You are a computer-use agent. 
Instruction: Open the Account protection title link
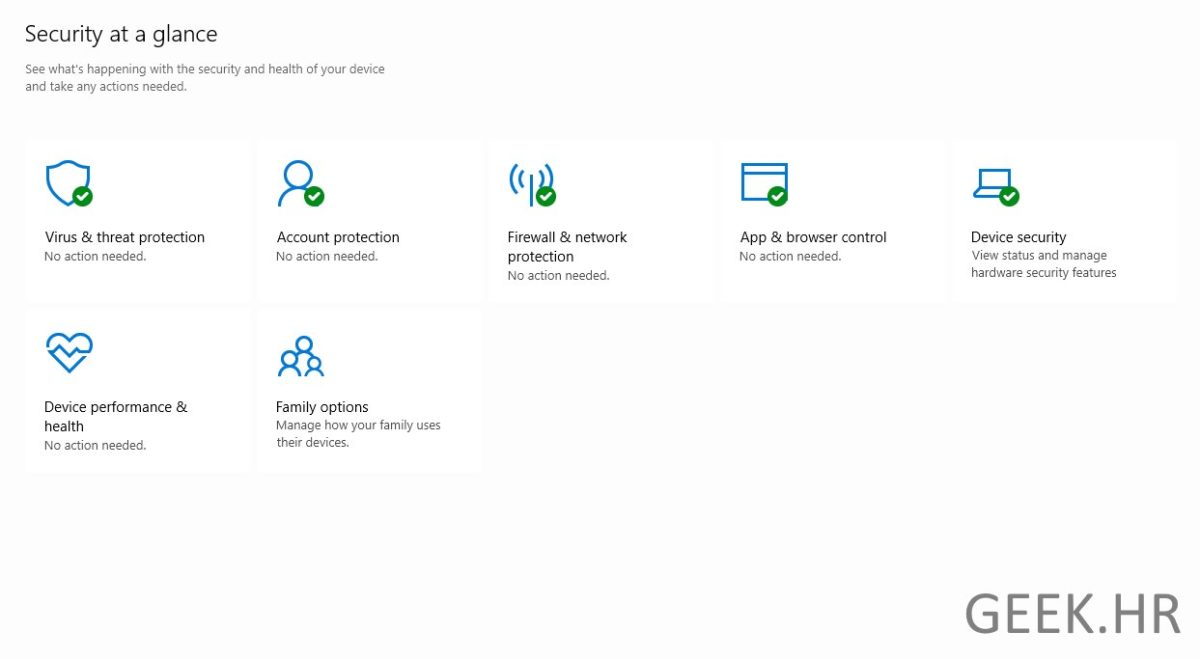click(337, 237)
